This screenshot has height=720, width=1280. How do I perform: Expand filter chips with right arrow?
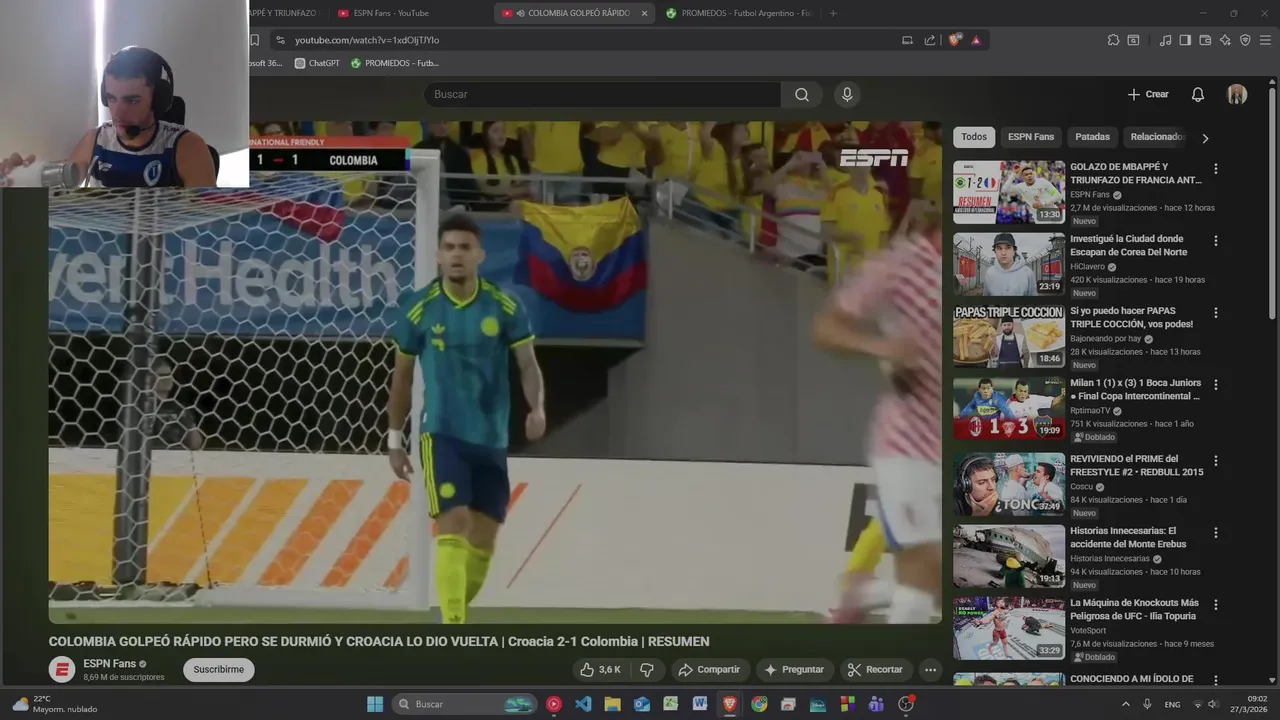click(1205, 138)
